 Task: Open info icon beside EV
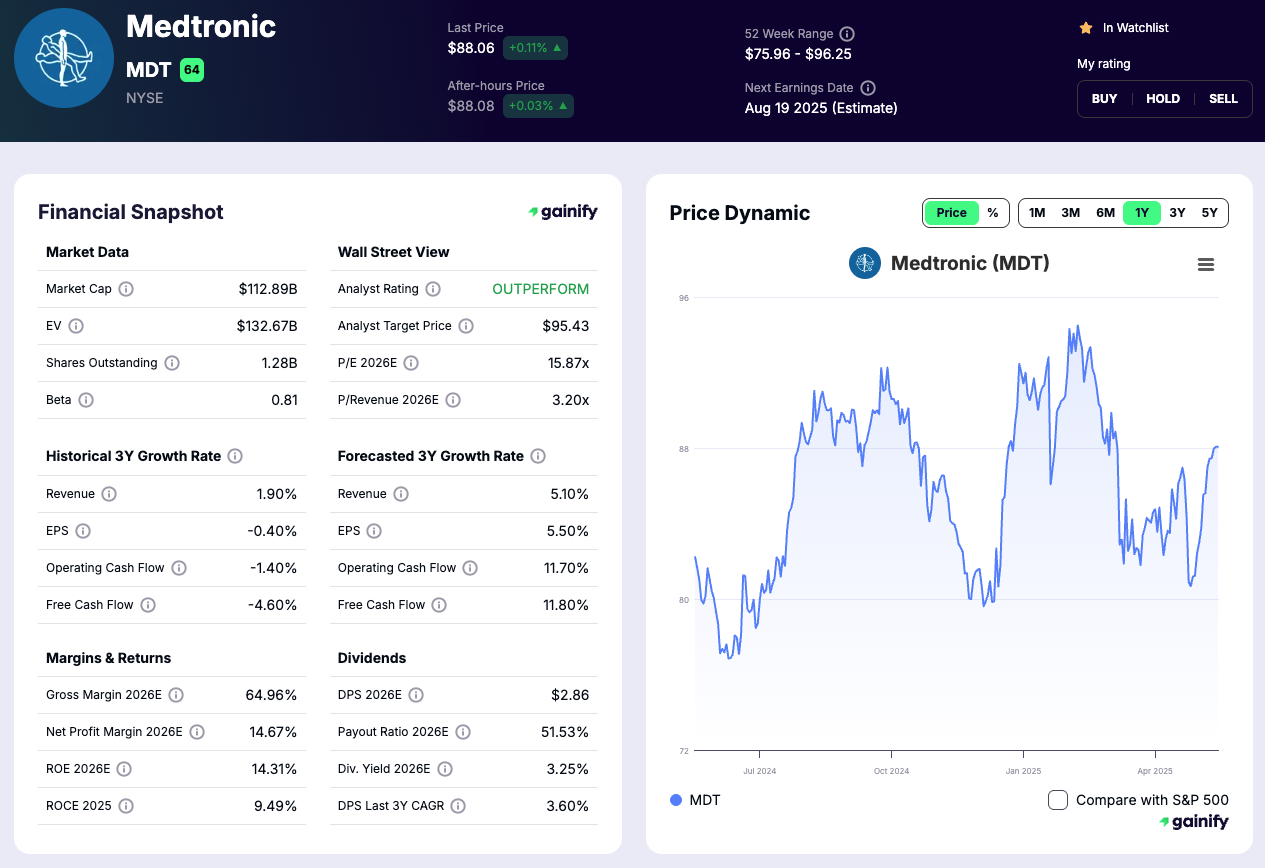[x=76, y=326]
